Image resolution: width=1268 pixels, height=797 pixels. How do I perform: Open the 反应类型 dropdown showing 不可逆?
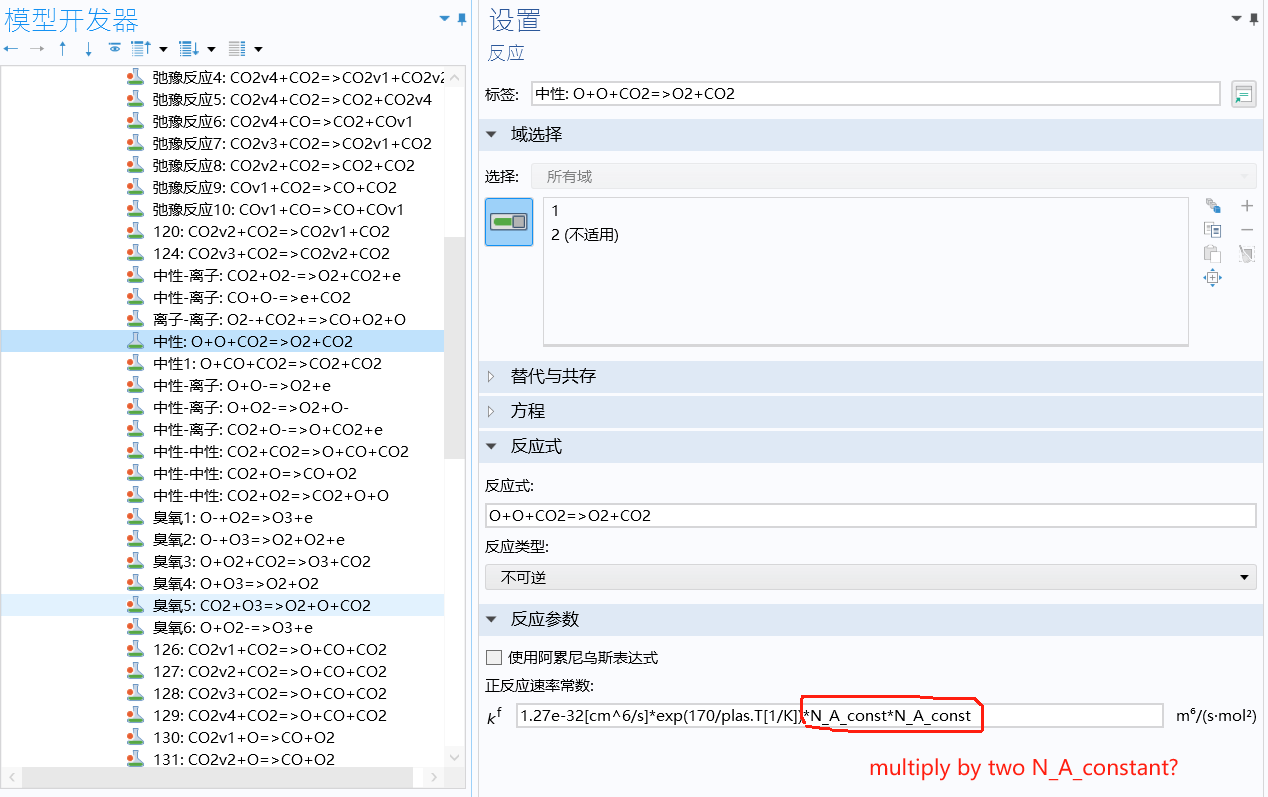870,577
